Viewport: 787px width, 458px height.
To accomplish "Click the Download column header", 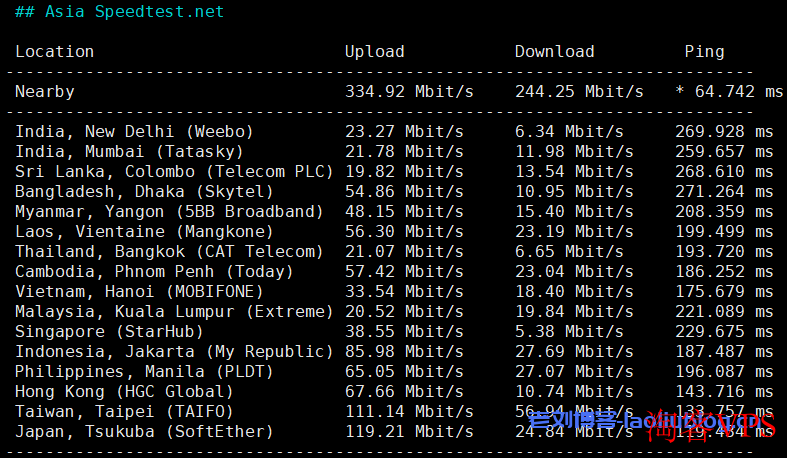I will click(x=554, y=51).
